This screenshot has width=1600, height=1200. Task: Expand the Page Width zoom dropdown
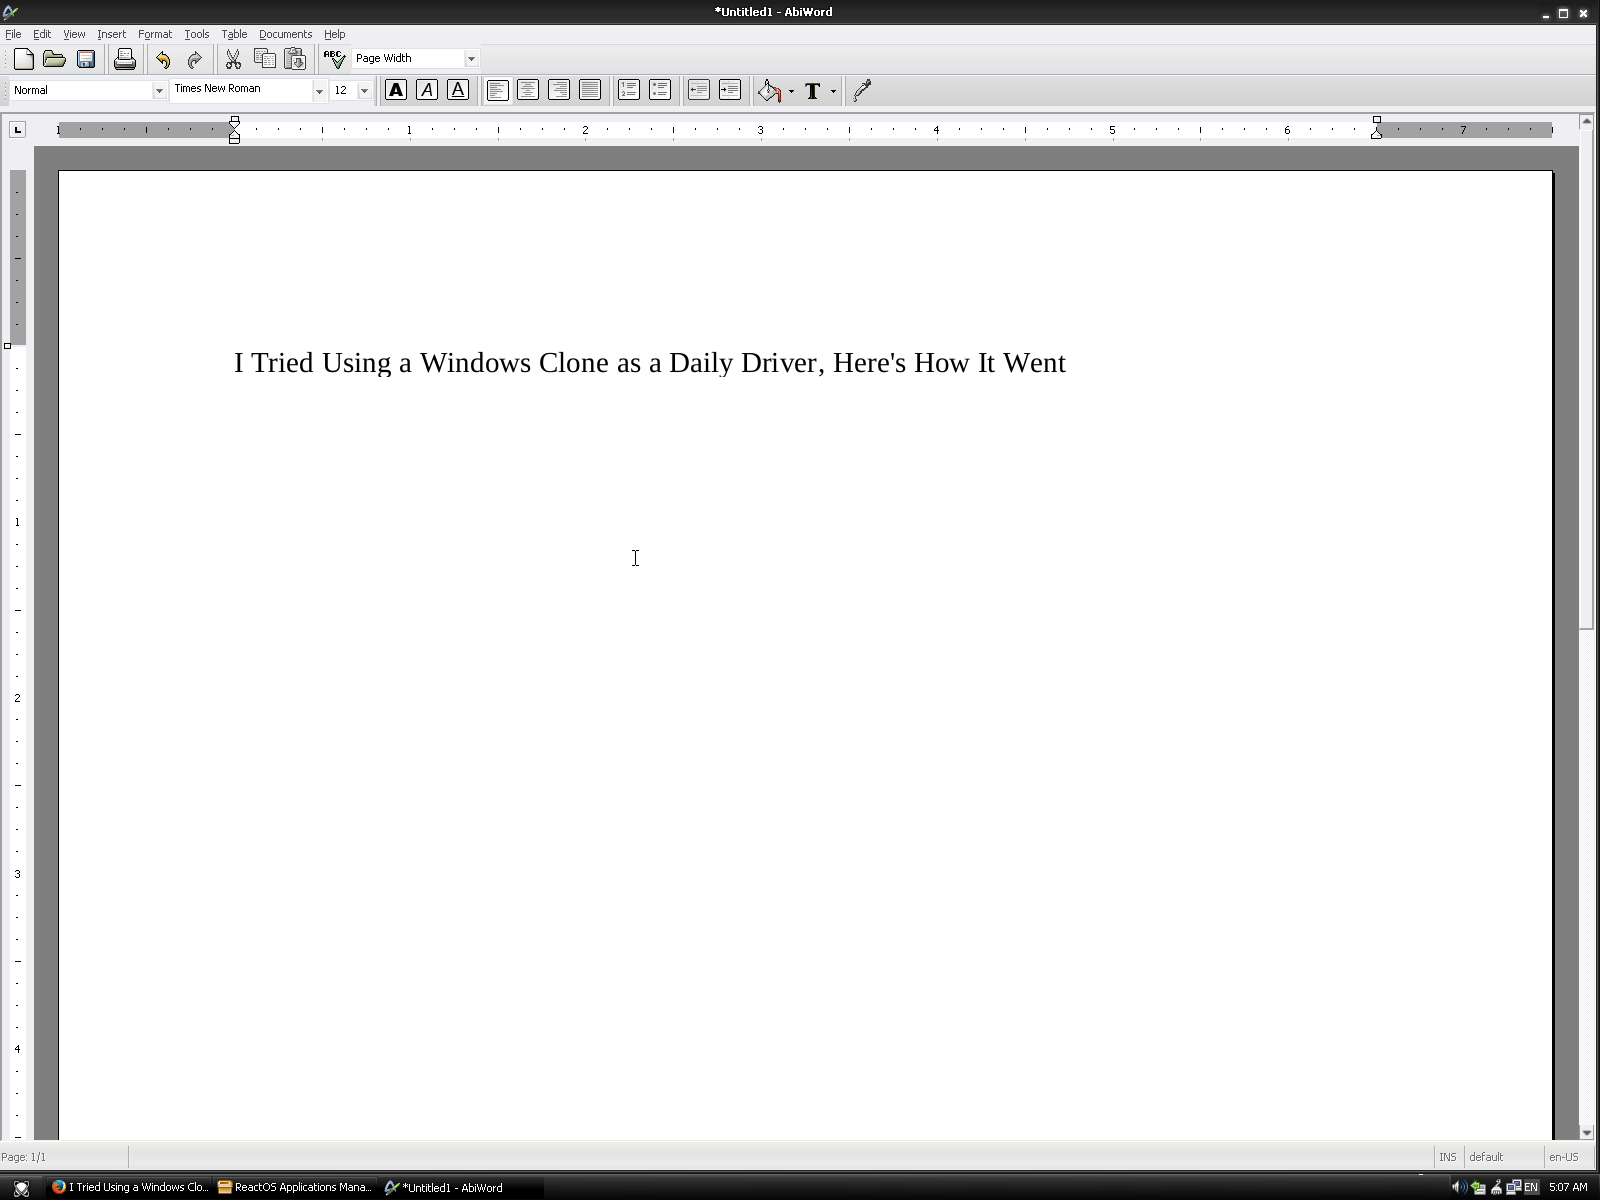(471, 59)
